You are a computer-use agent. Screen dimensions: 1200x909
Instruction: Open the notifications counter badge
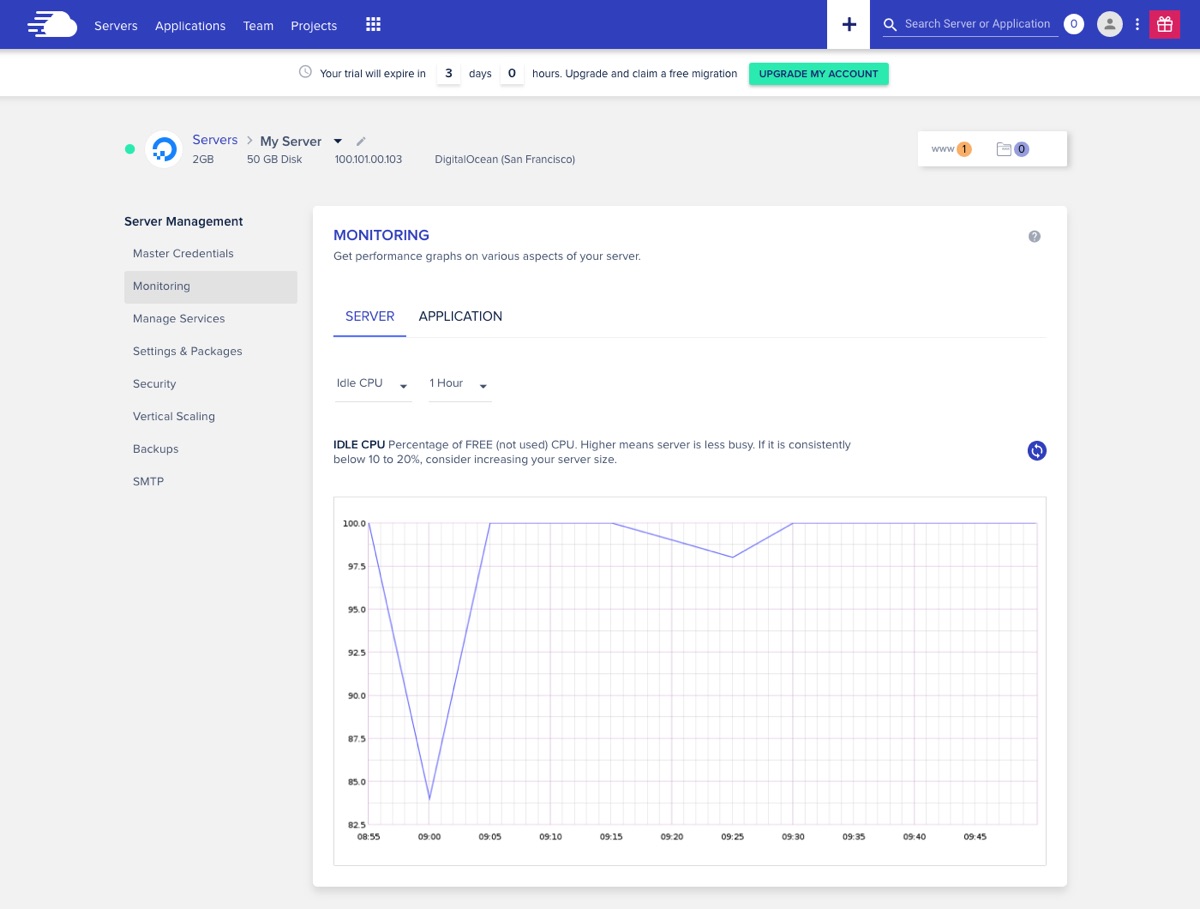click(1073, 24)
